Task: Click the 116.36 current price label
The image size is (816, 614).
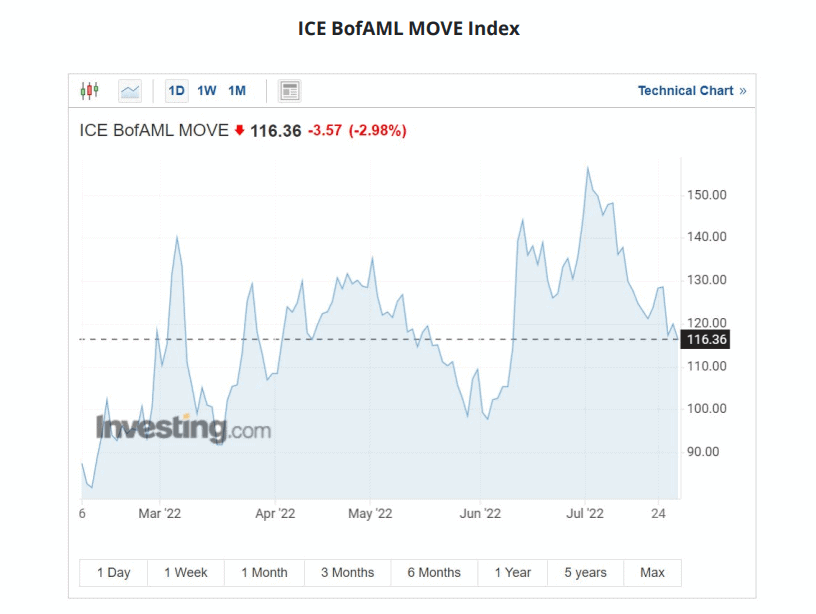Action: [705, 340]
